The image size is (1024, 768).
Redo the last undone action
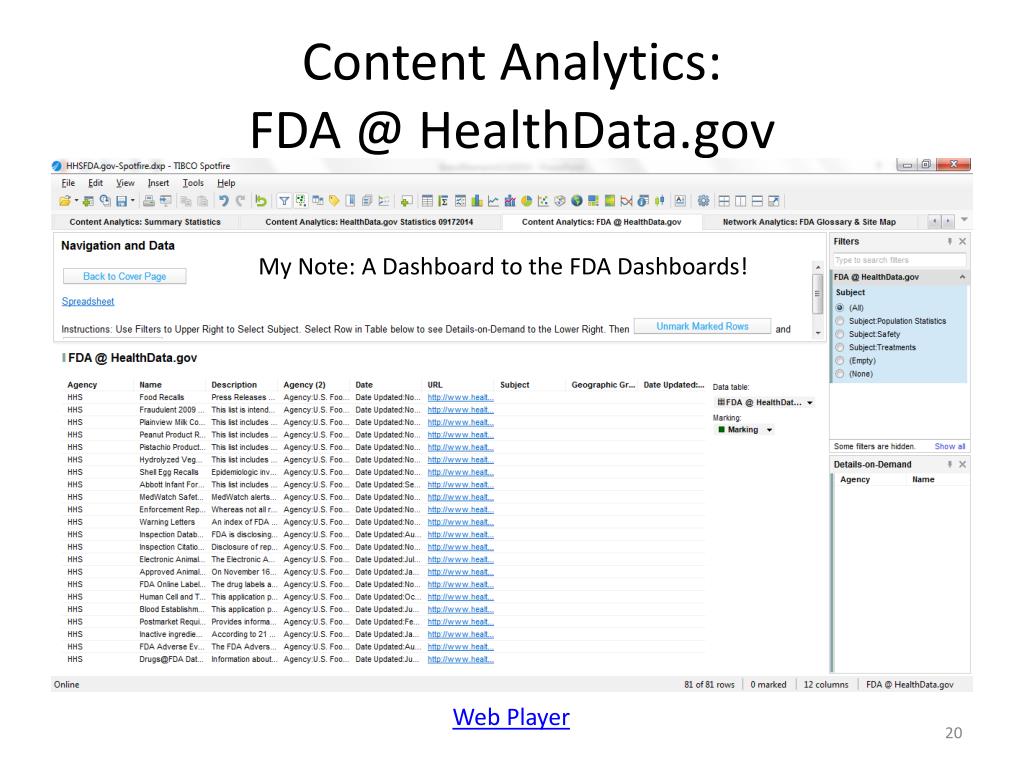coord(240,201)
